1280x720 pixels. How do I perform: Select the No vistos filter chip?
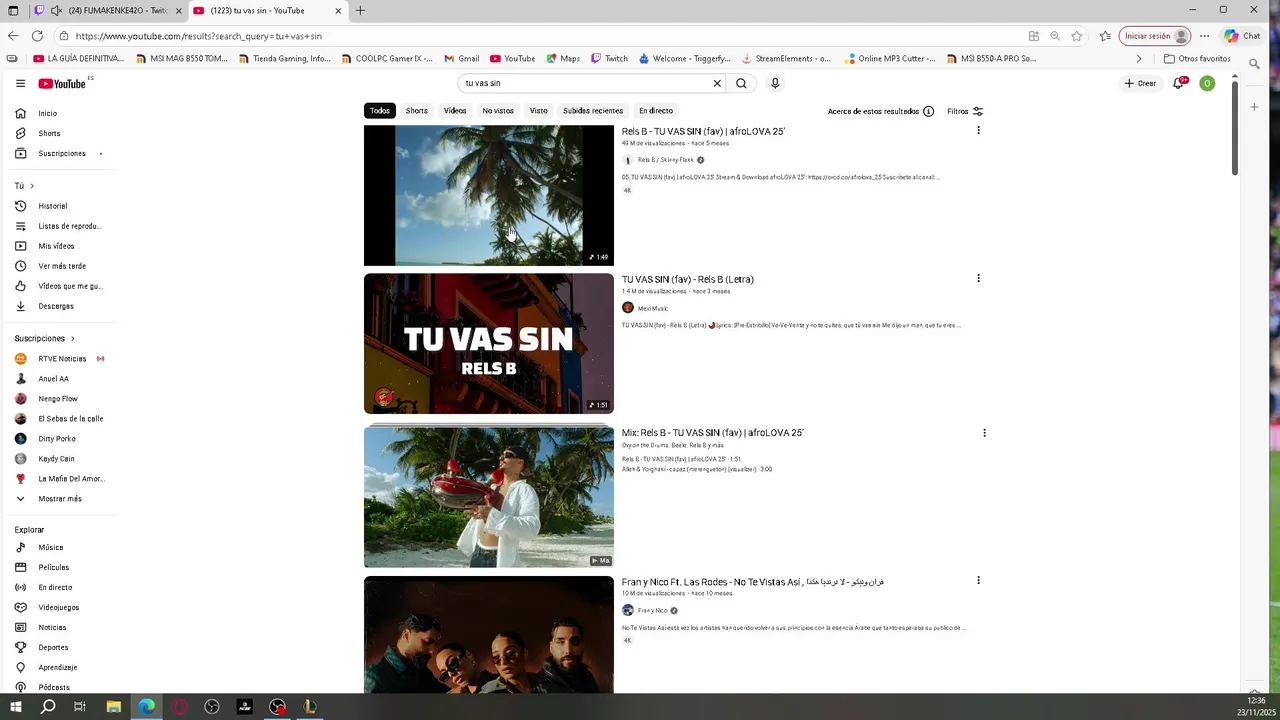pos(498,111)
